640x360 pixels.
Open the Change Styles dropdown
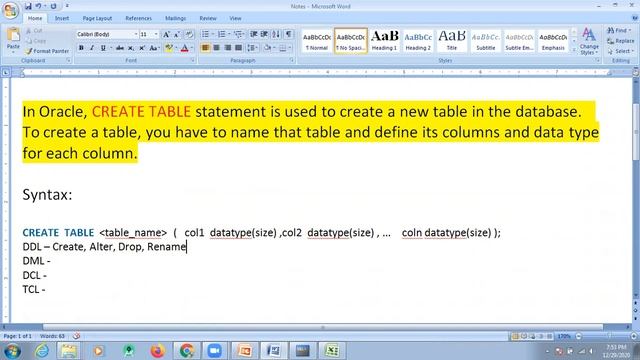[x=589, y=41]
